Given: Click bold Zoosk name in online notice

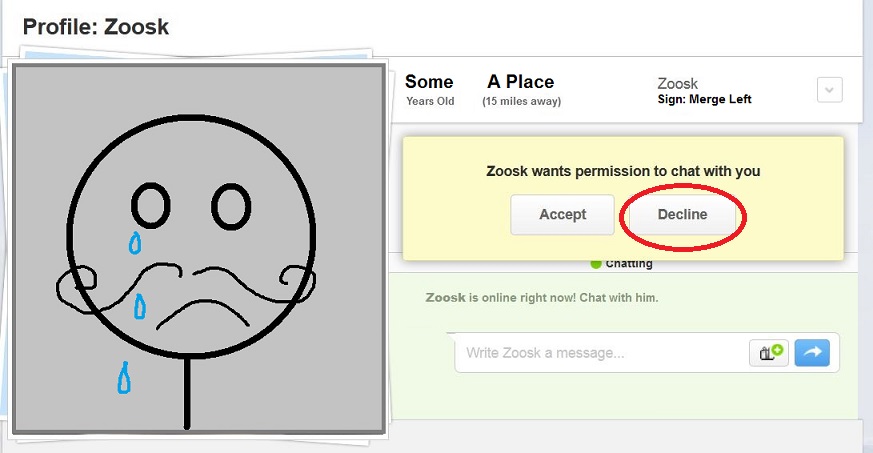Looking at the screenshot, I should (x=445, y=298).
